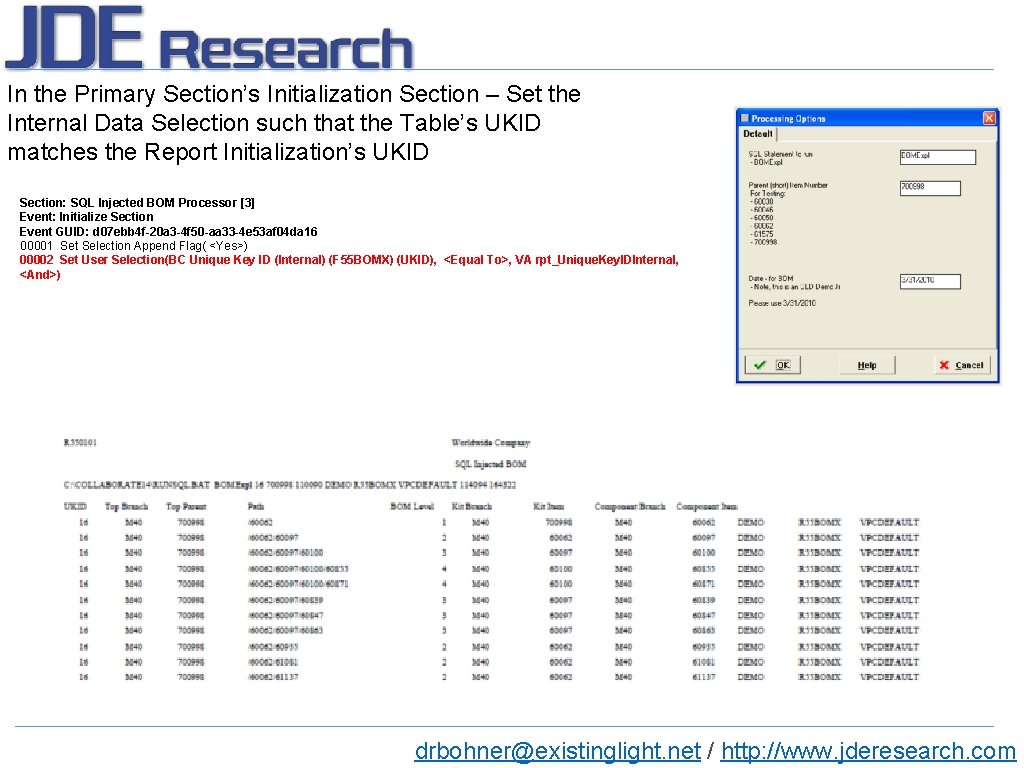Click 'Date - for BOM' label
The image size is (1024, 768).
pyautogui.click(x=771, y=278)
